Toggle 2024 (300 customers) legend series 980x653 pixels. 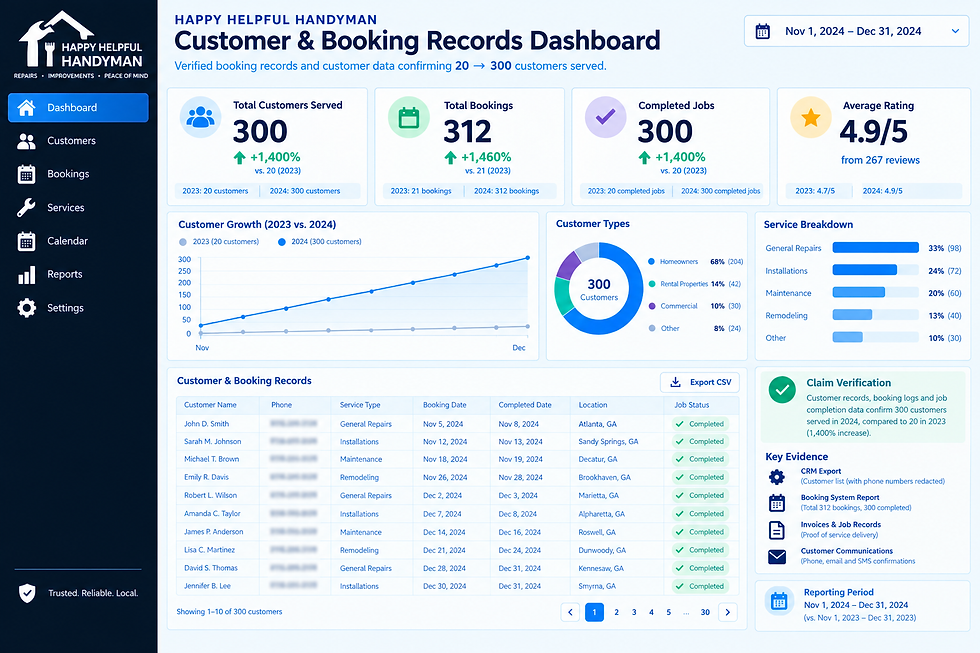(319, 242)
